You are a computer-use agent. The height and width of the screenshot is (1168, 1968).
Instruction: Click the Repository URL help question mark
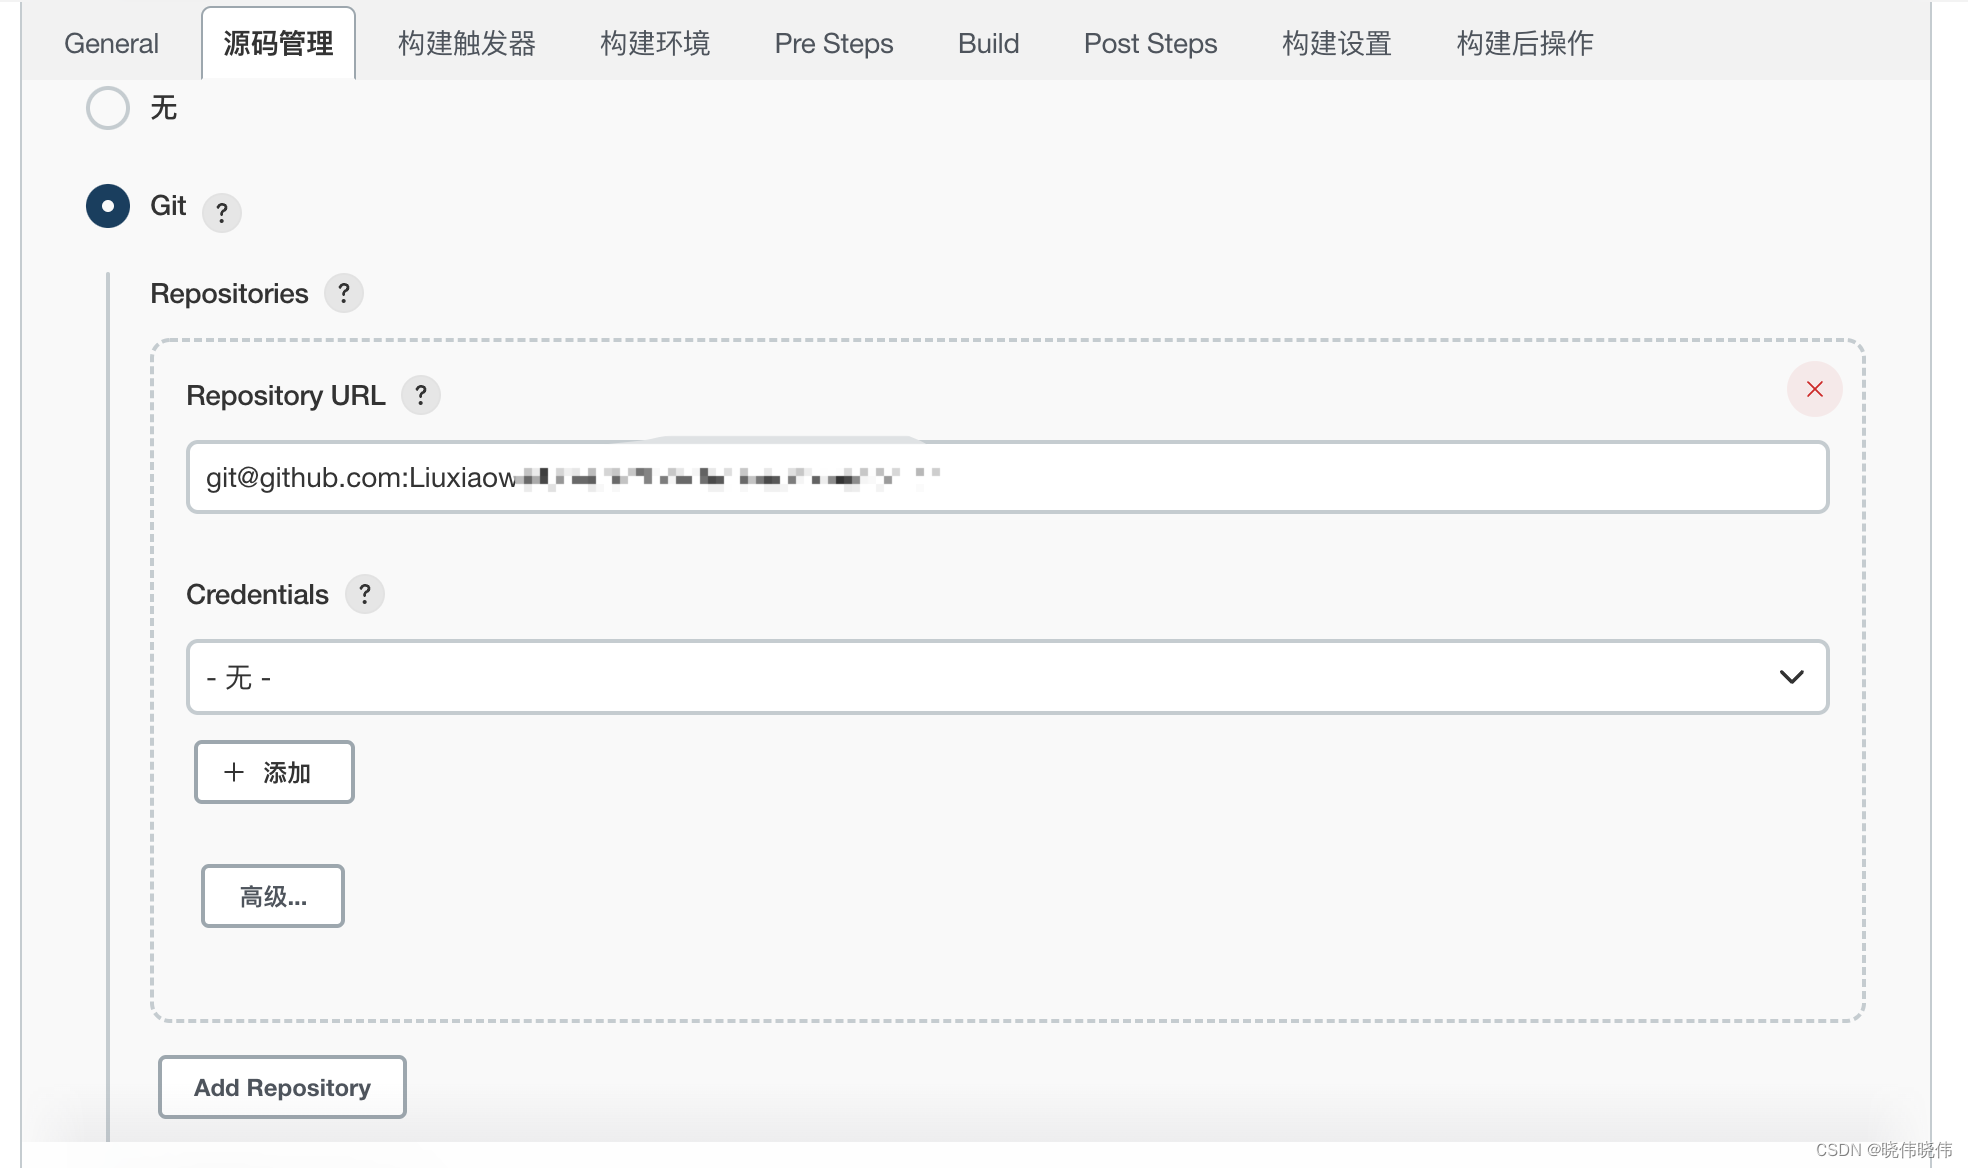click(x=420, y=395)
